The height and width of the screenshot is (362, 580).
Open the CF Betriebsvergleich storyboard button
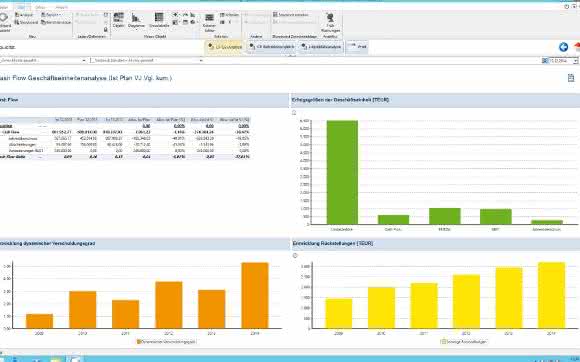(x=272, y=47)
